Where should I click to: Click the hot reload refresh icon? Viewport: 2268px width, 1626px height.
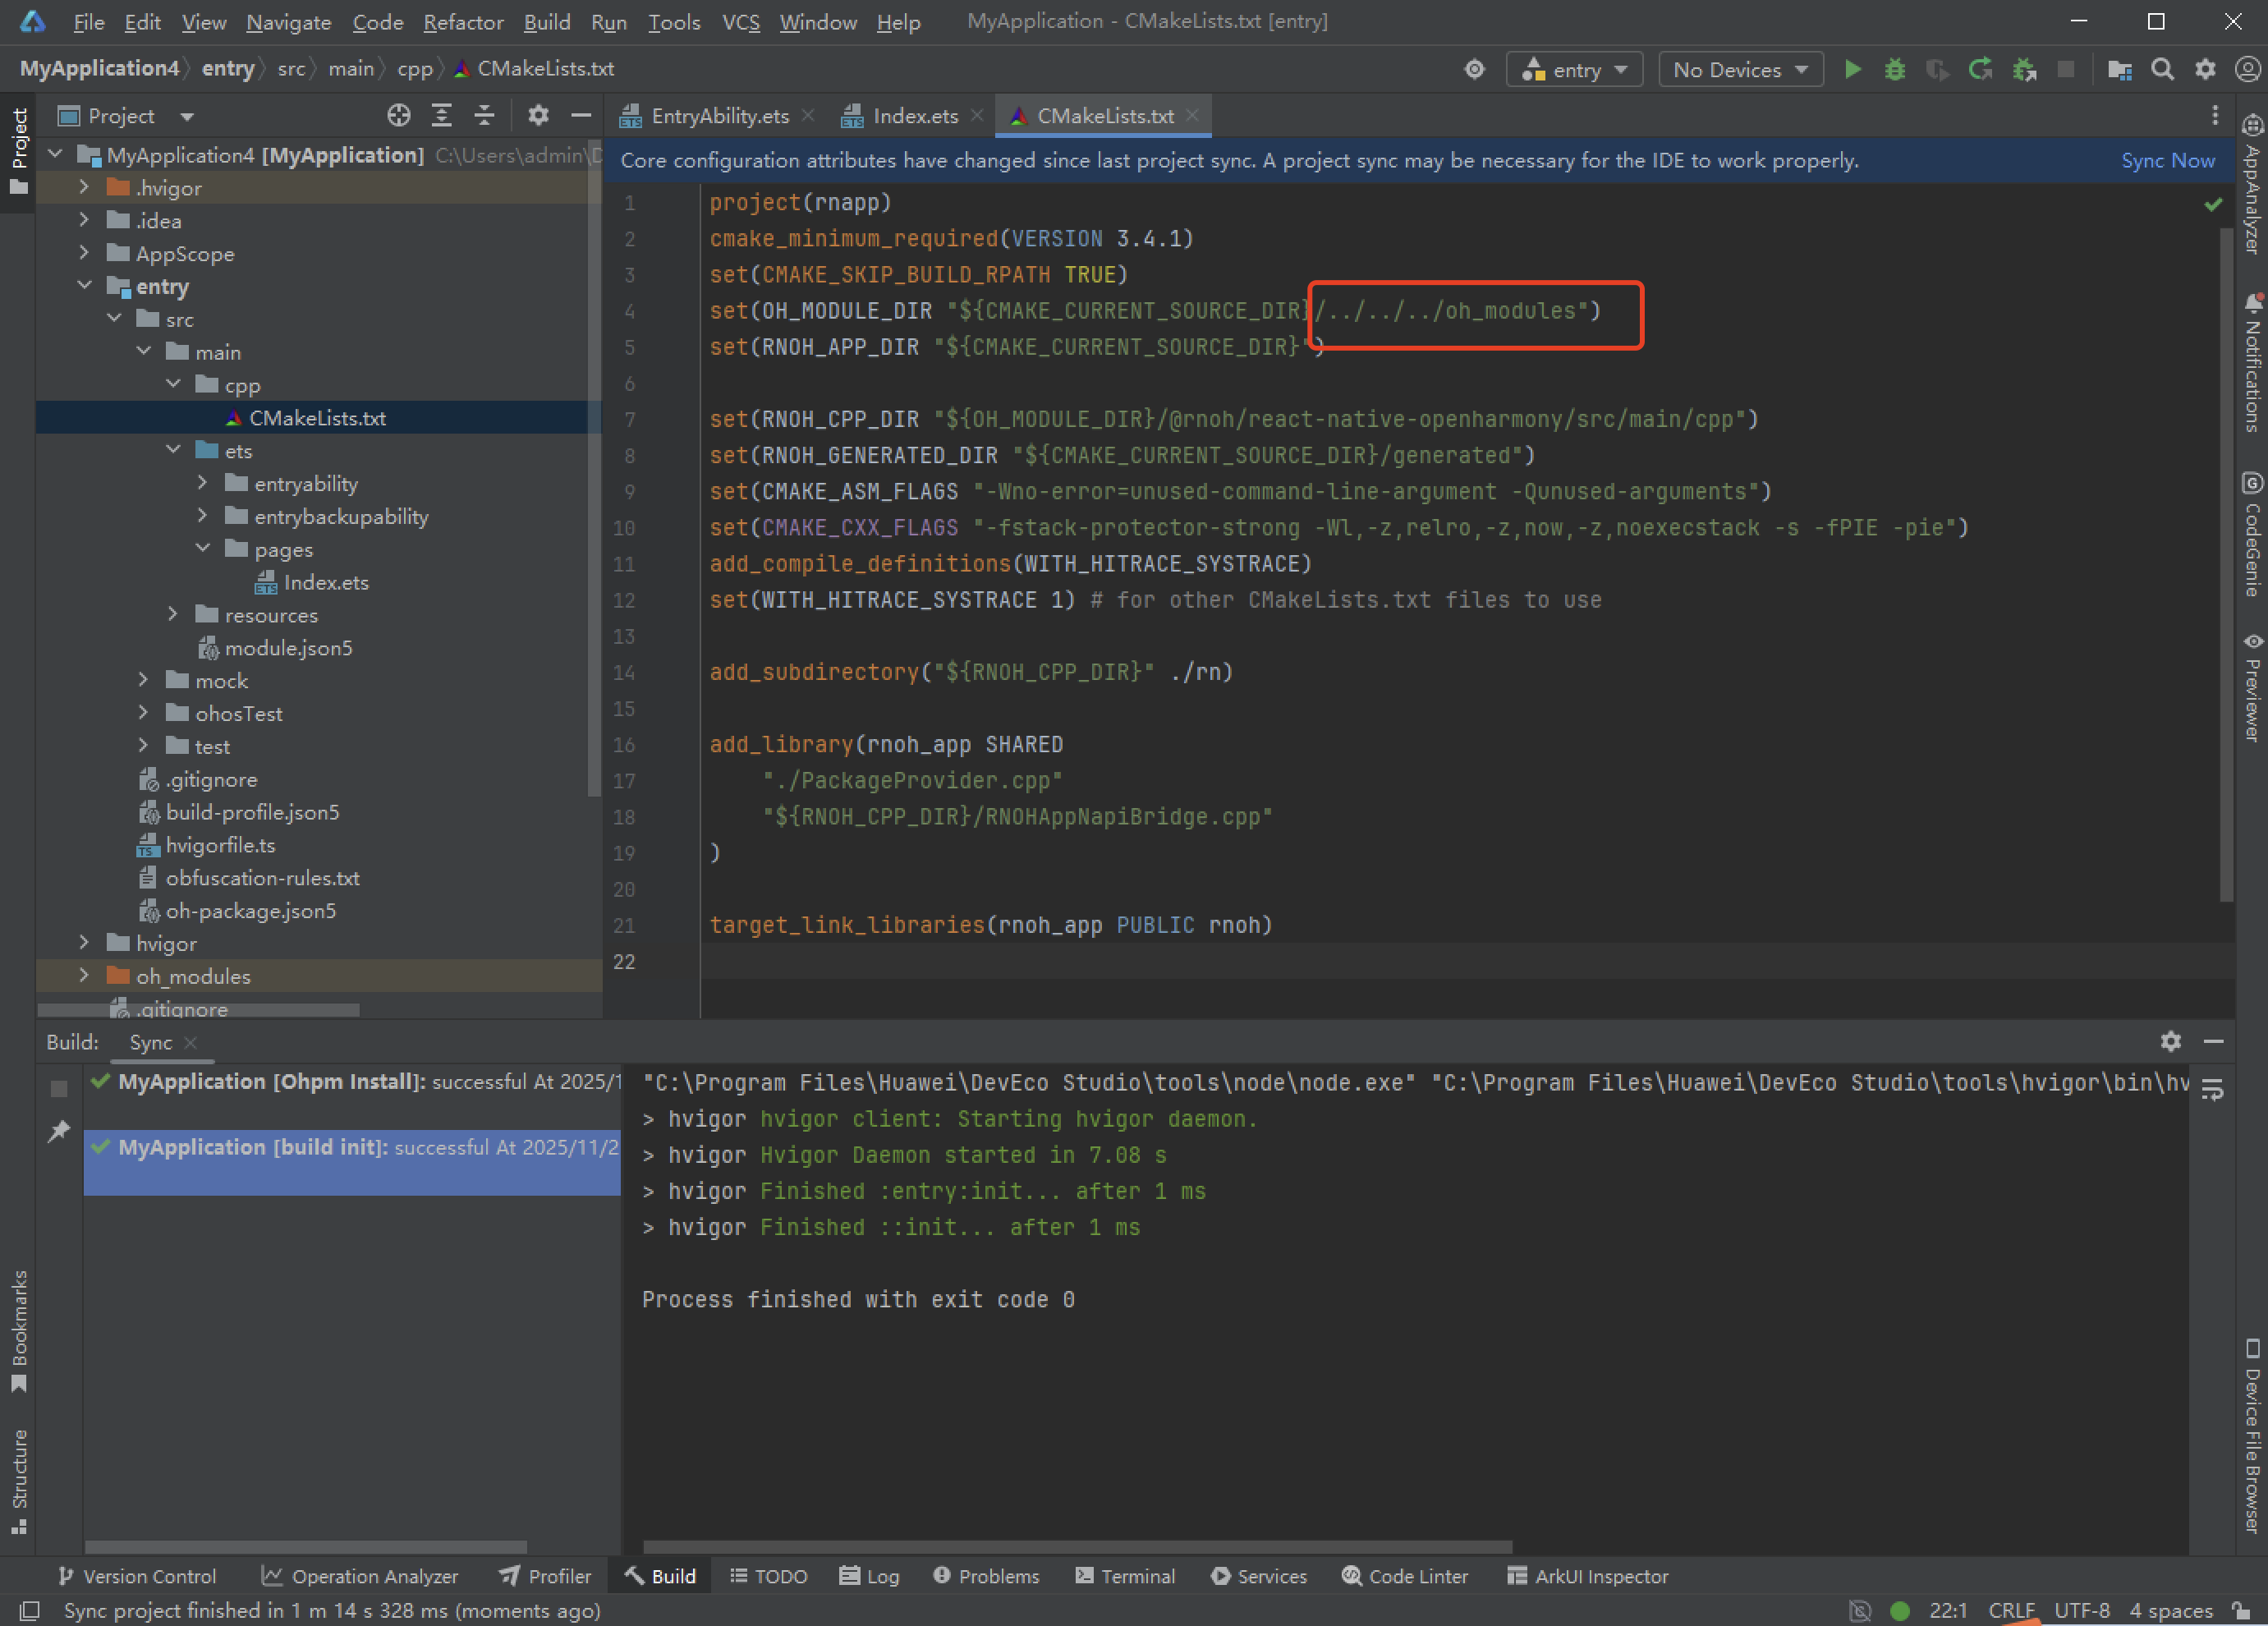1980,69
